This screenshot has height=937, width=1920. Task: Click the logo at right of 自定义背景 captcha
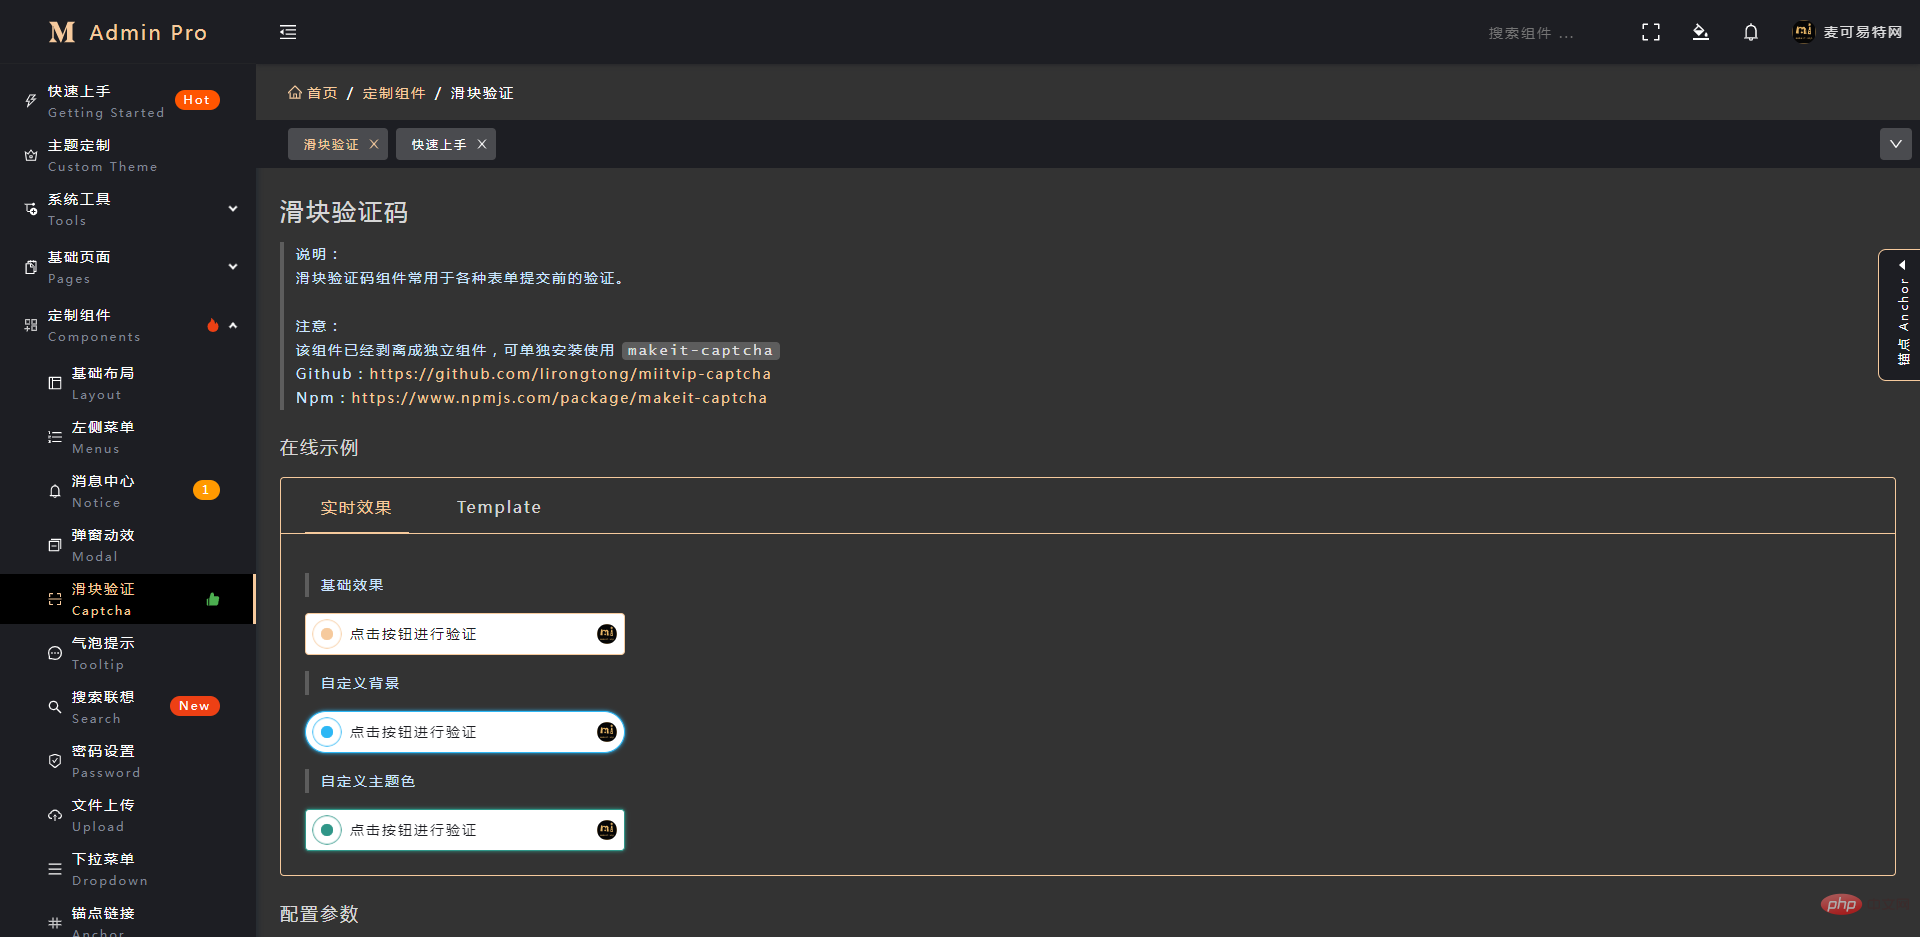click(x=607, y=732)
